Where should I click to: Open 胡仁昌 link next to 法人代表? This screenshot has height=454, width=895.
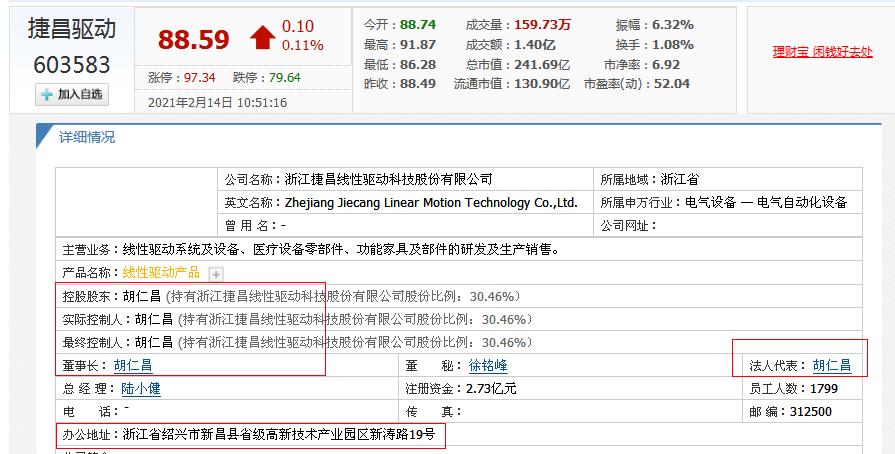832,365
